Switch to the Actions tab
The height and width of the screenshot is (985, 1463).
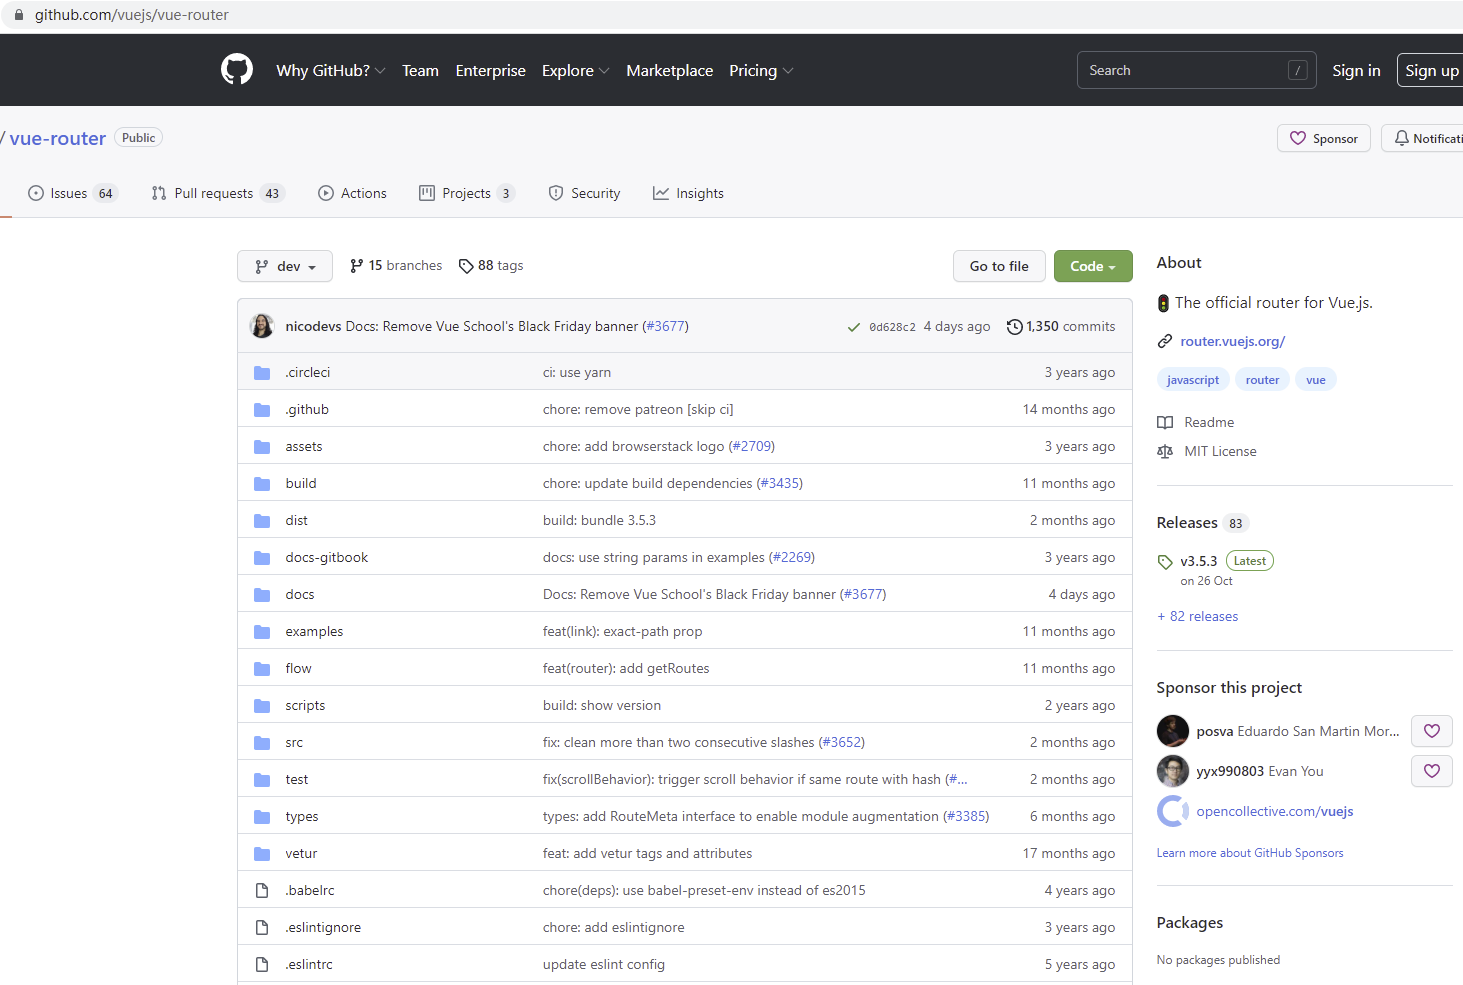[352, 194]
